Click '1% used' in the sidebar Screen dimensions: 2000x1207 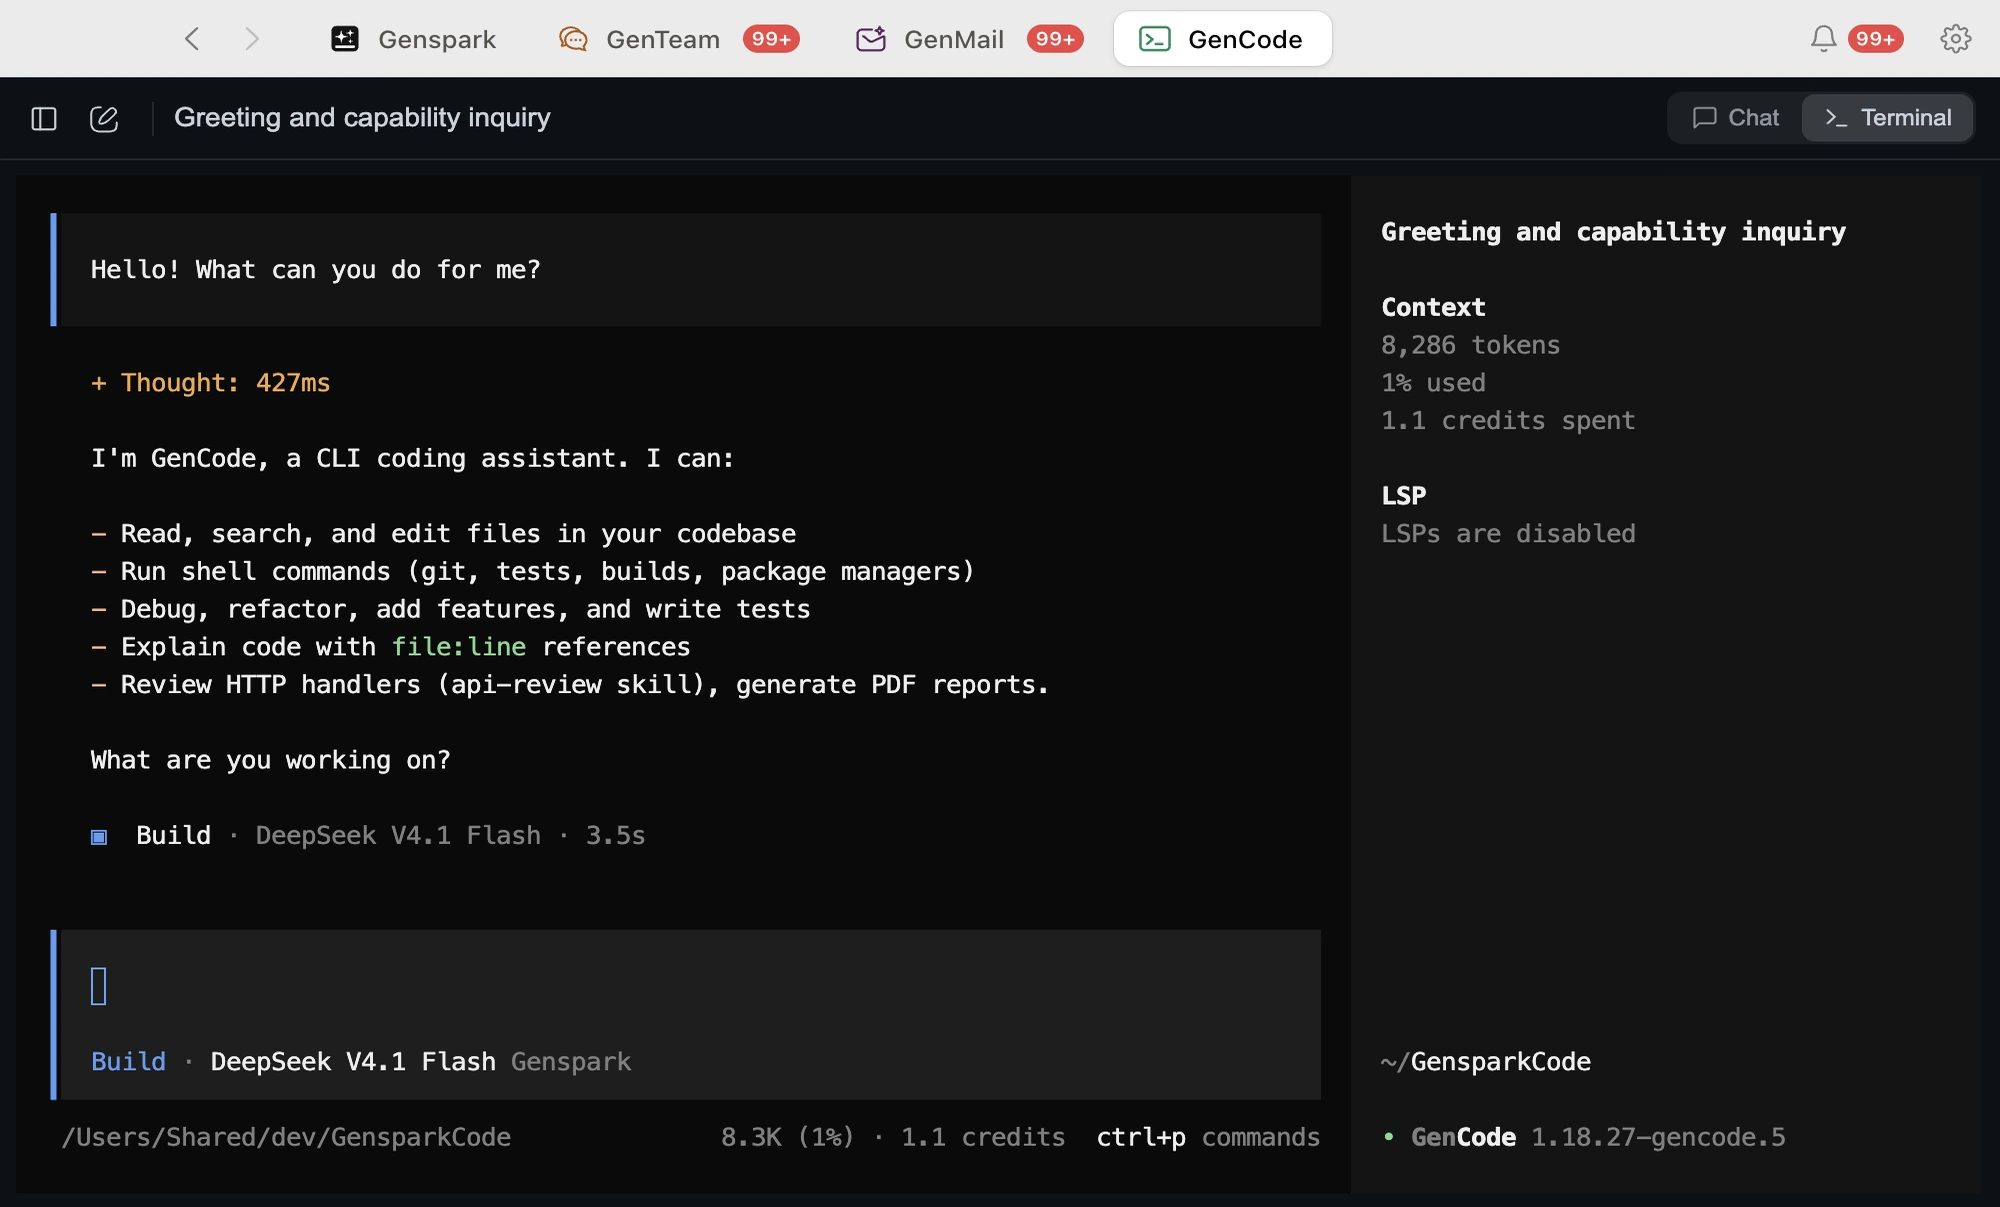tap(1433, 383)
